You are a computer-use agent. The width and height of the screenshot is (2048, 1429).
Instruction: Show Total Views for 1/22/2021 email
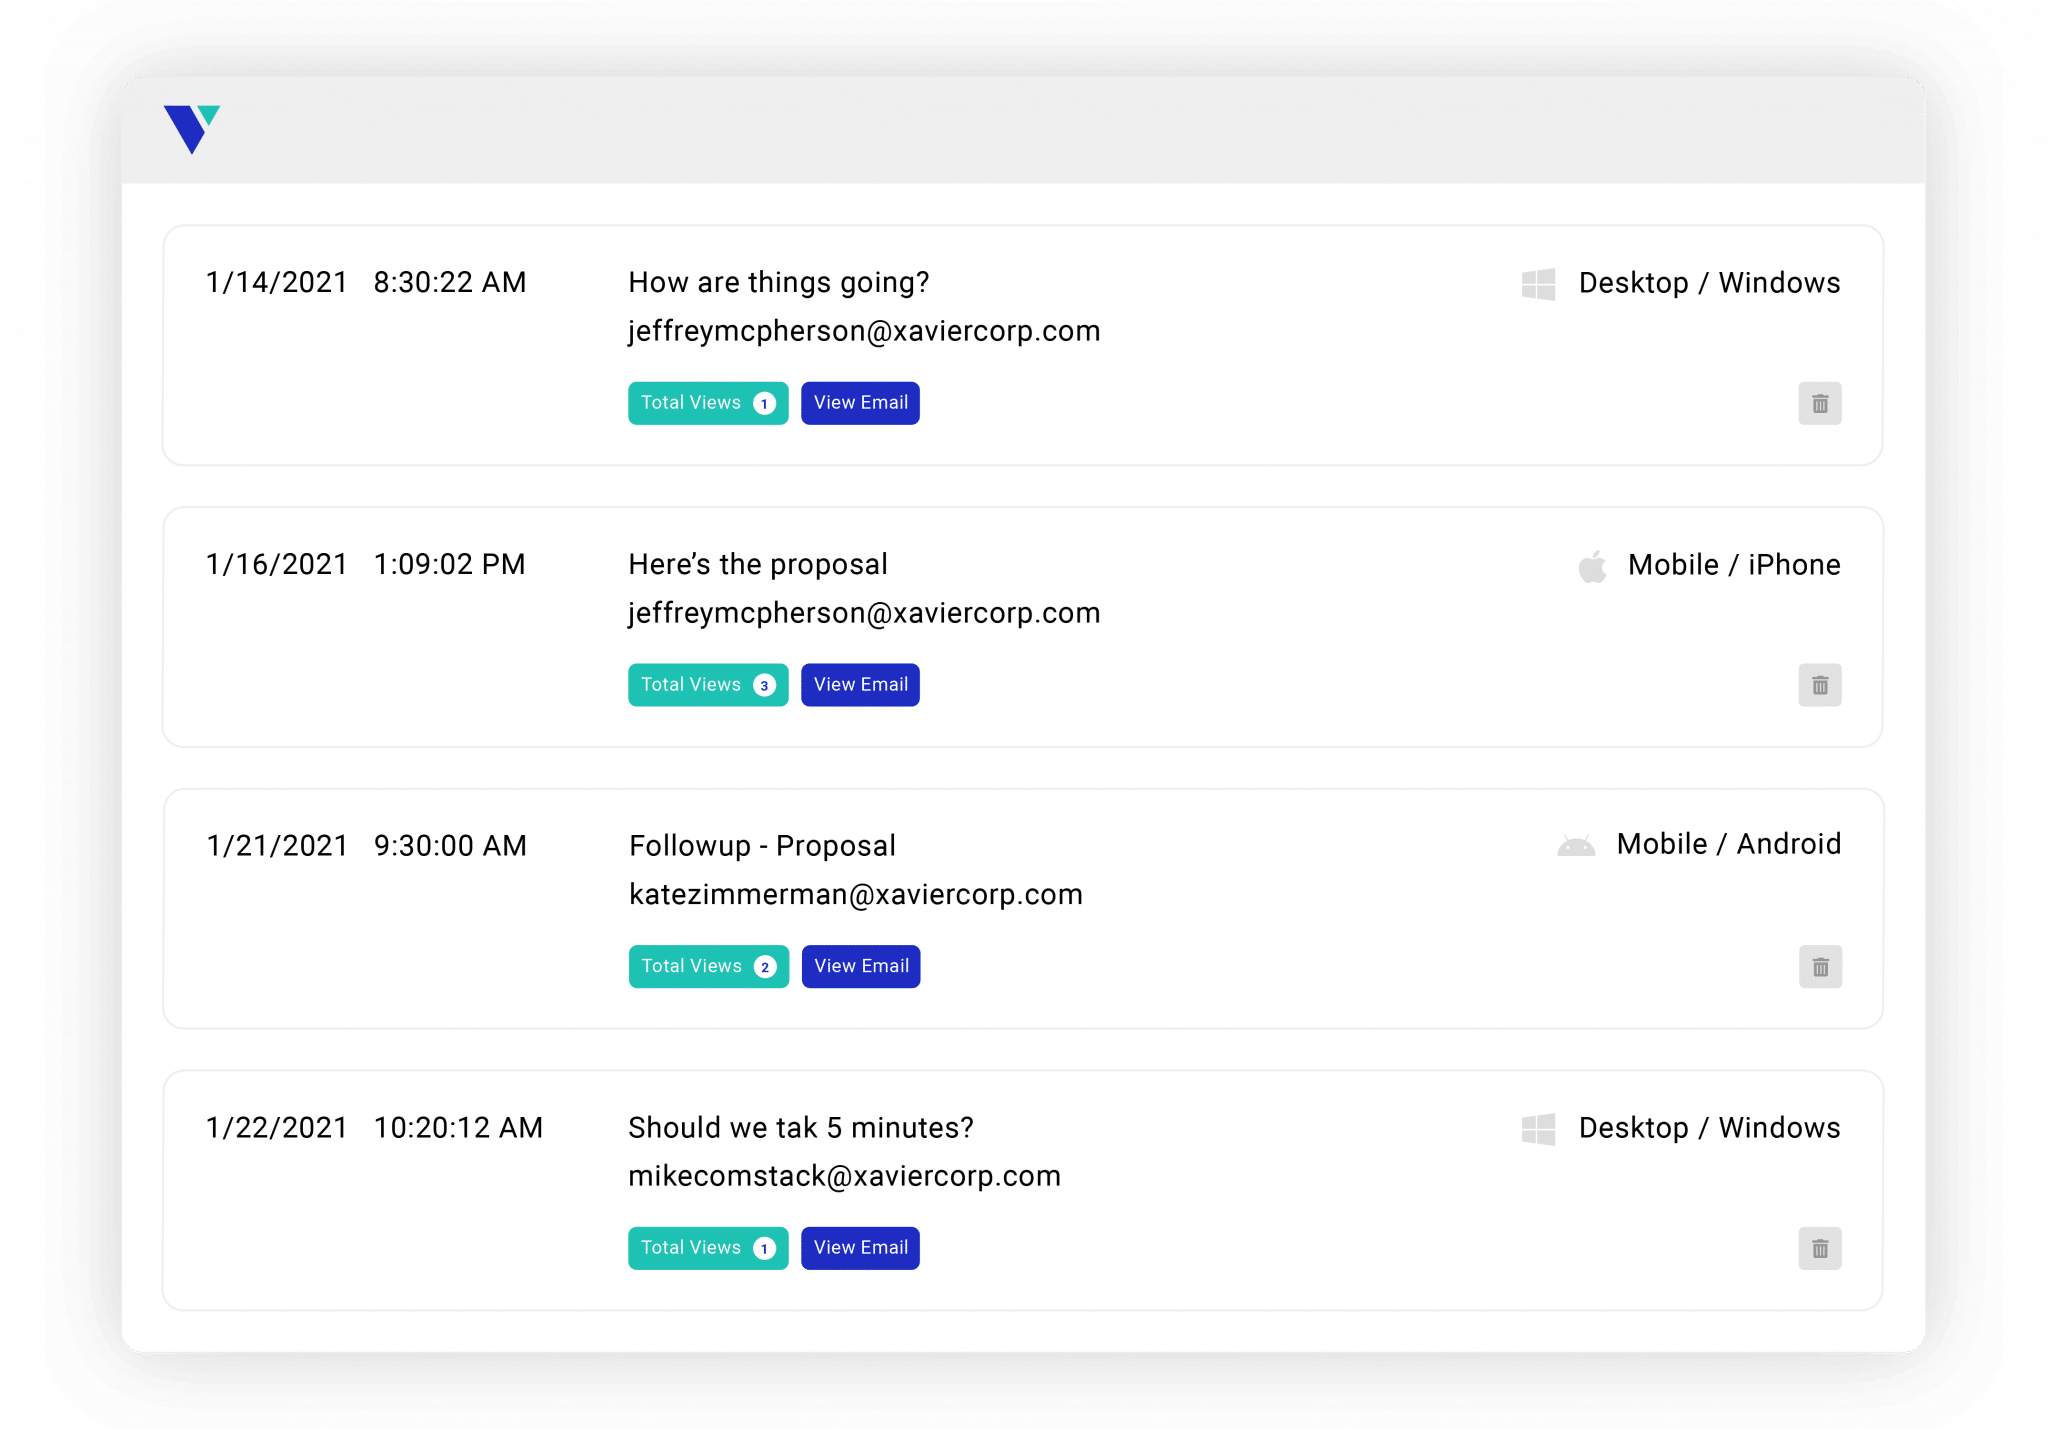(x=708, y=1248)
